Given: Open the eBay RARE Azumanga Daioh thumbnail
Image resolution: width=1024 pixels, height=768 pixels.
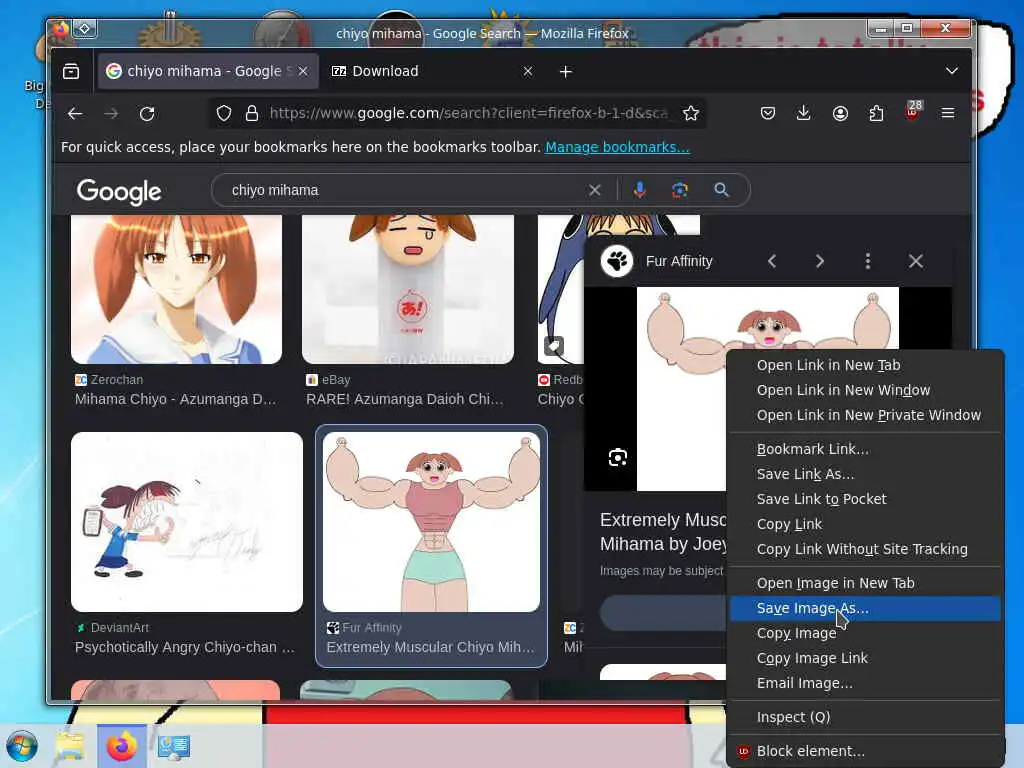Looking at the screenshot, I should tap(408, 289).
